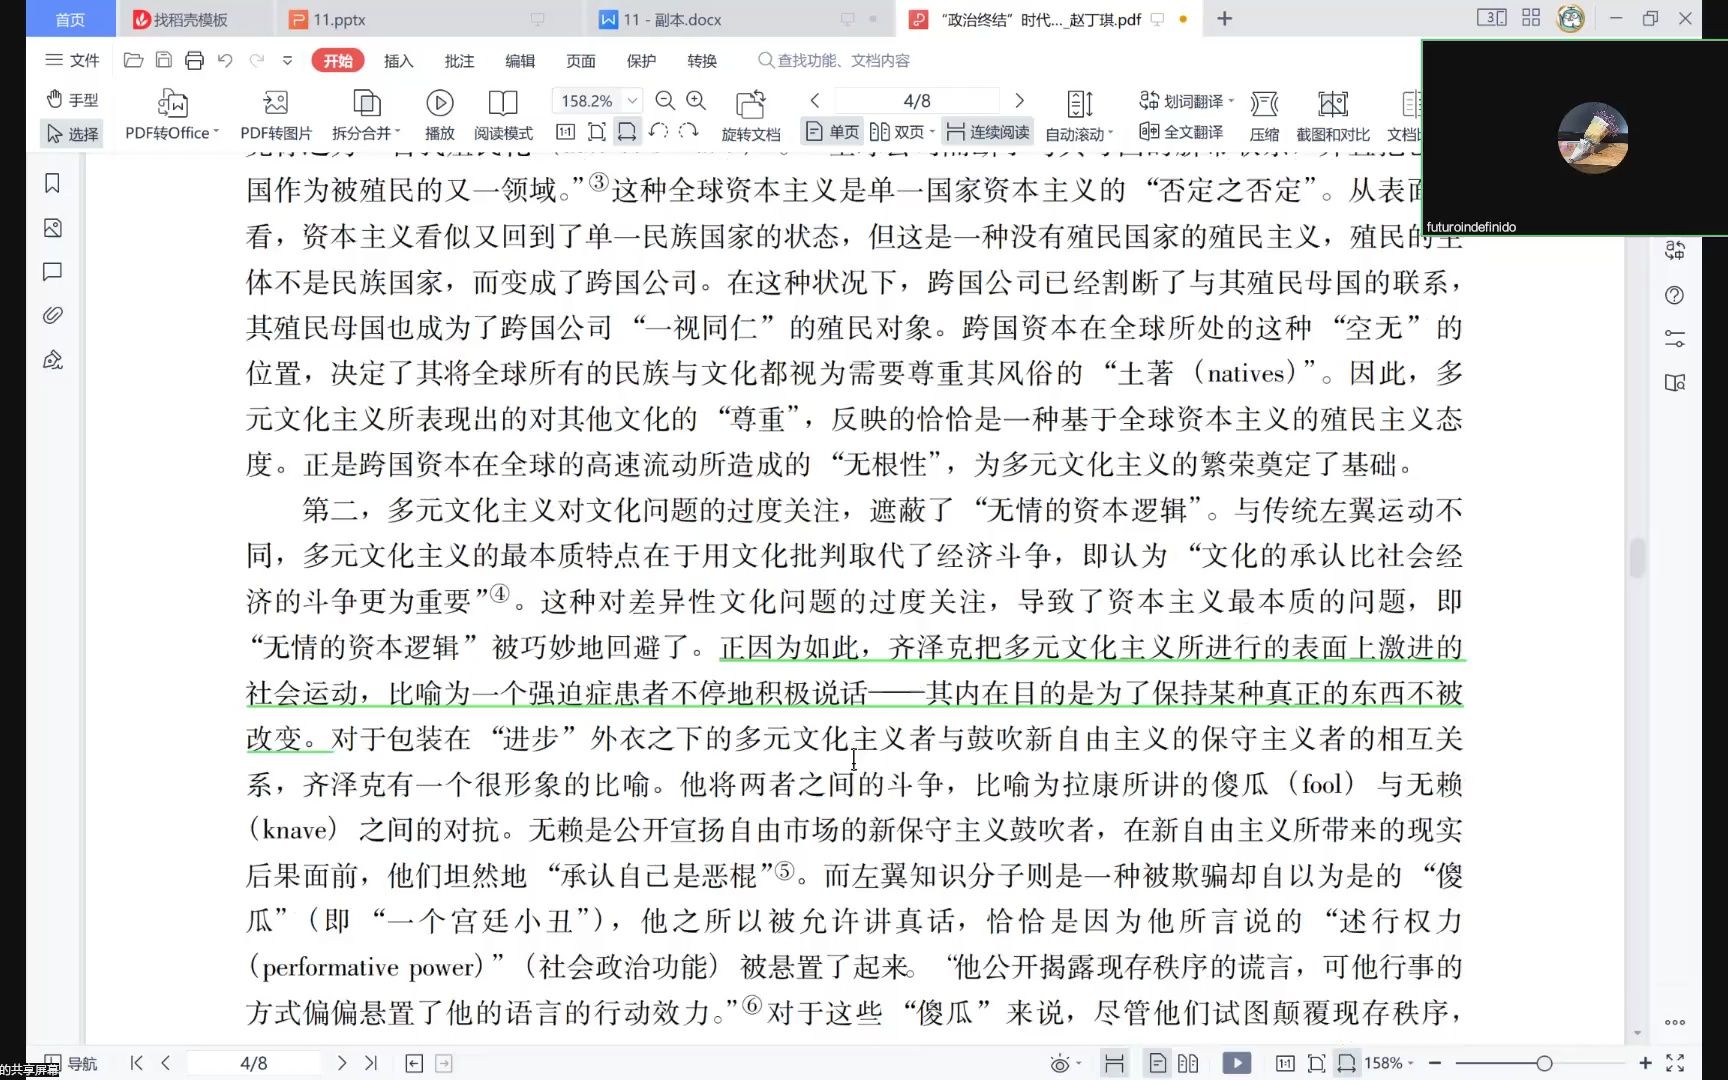Click the PDF转图片 tool
1728x1080 pixels.
click(x=276, y=115)
